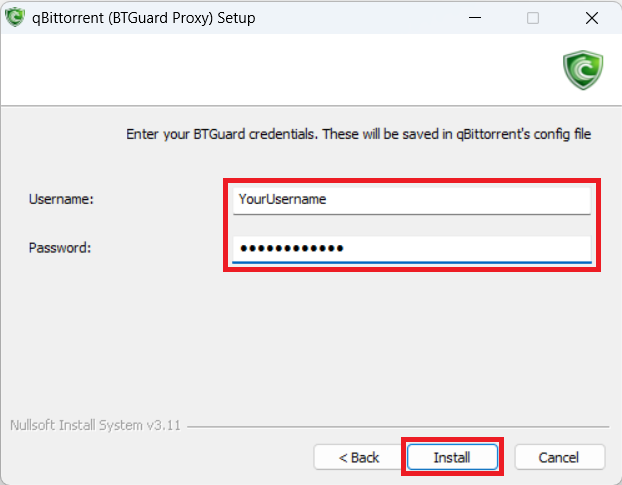
Task: Close the setup window with X
Action: (x=590, y=17)
